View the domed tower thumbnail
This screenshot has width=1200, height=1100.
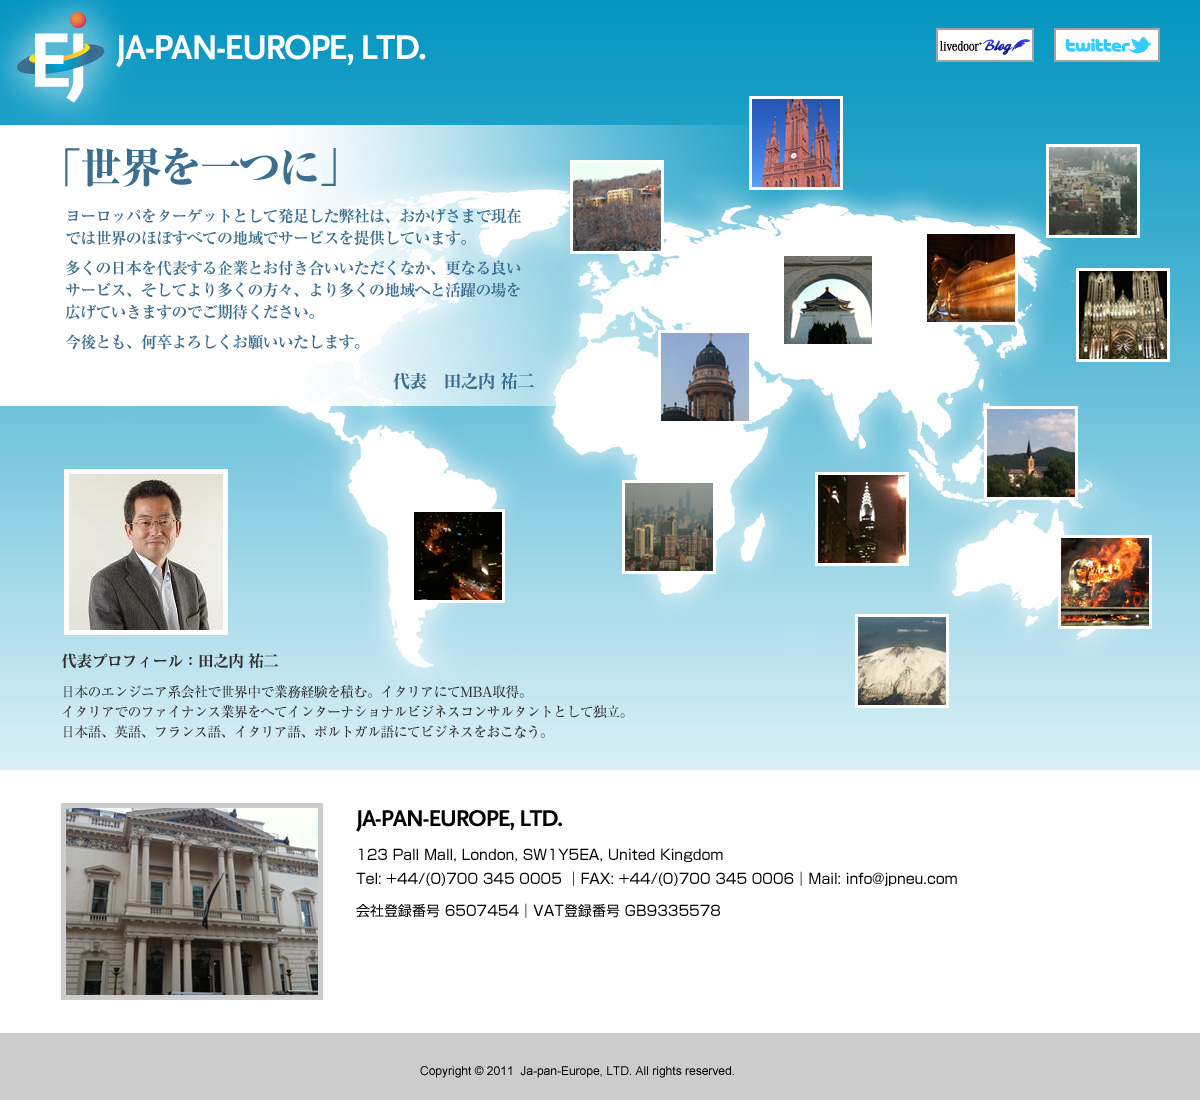(x=705, y=377)
